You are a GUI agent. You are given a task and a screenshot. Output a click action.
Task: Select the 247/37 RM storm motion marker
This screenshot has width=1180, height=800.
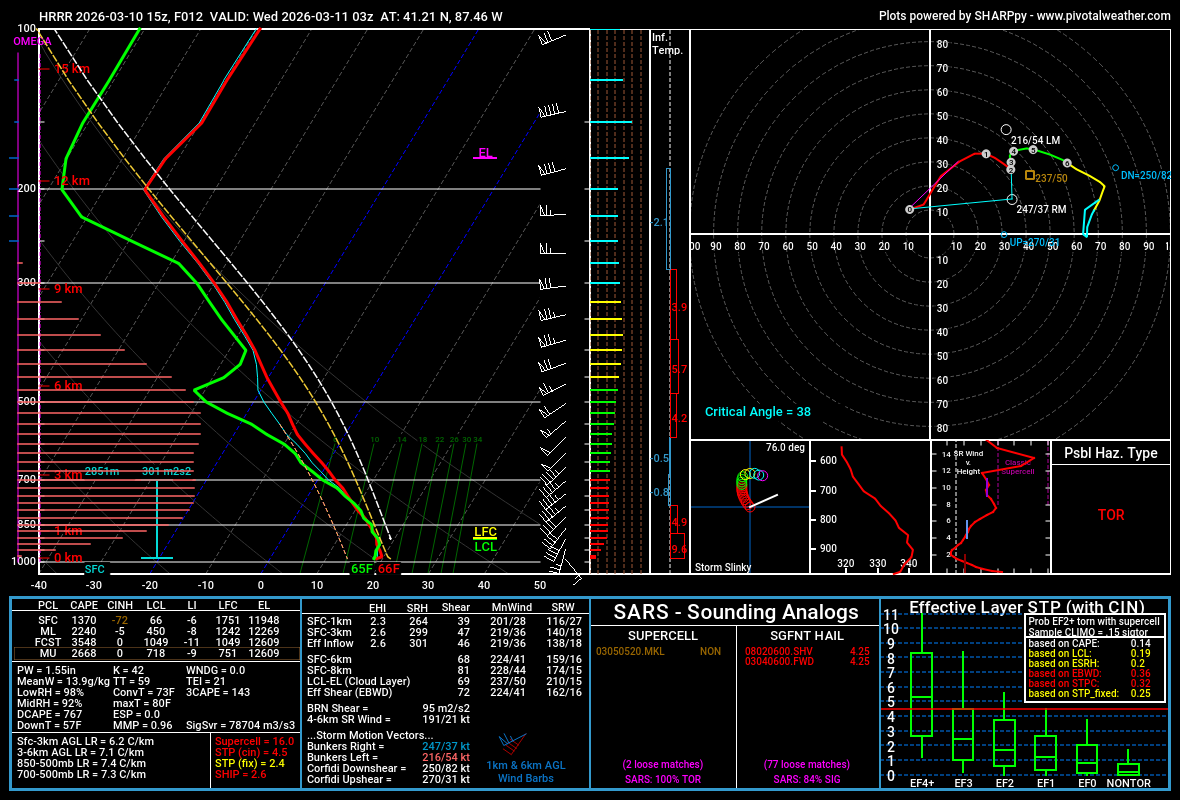(x=1011, y=199)
